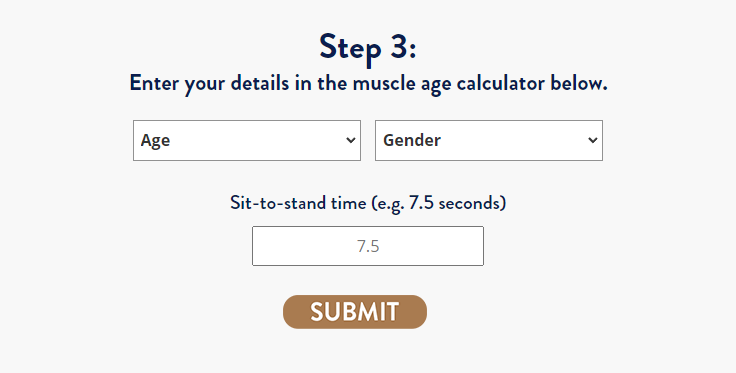
Task: Open the Age dropdown
Action: click(247, 140)
